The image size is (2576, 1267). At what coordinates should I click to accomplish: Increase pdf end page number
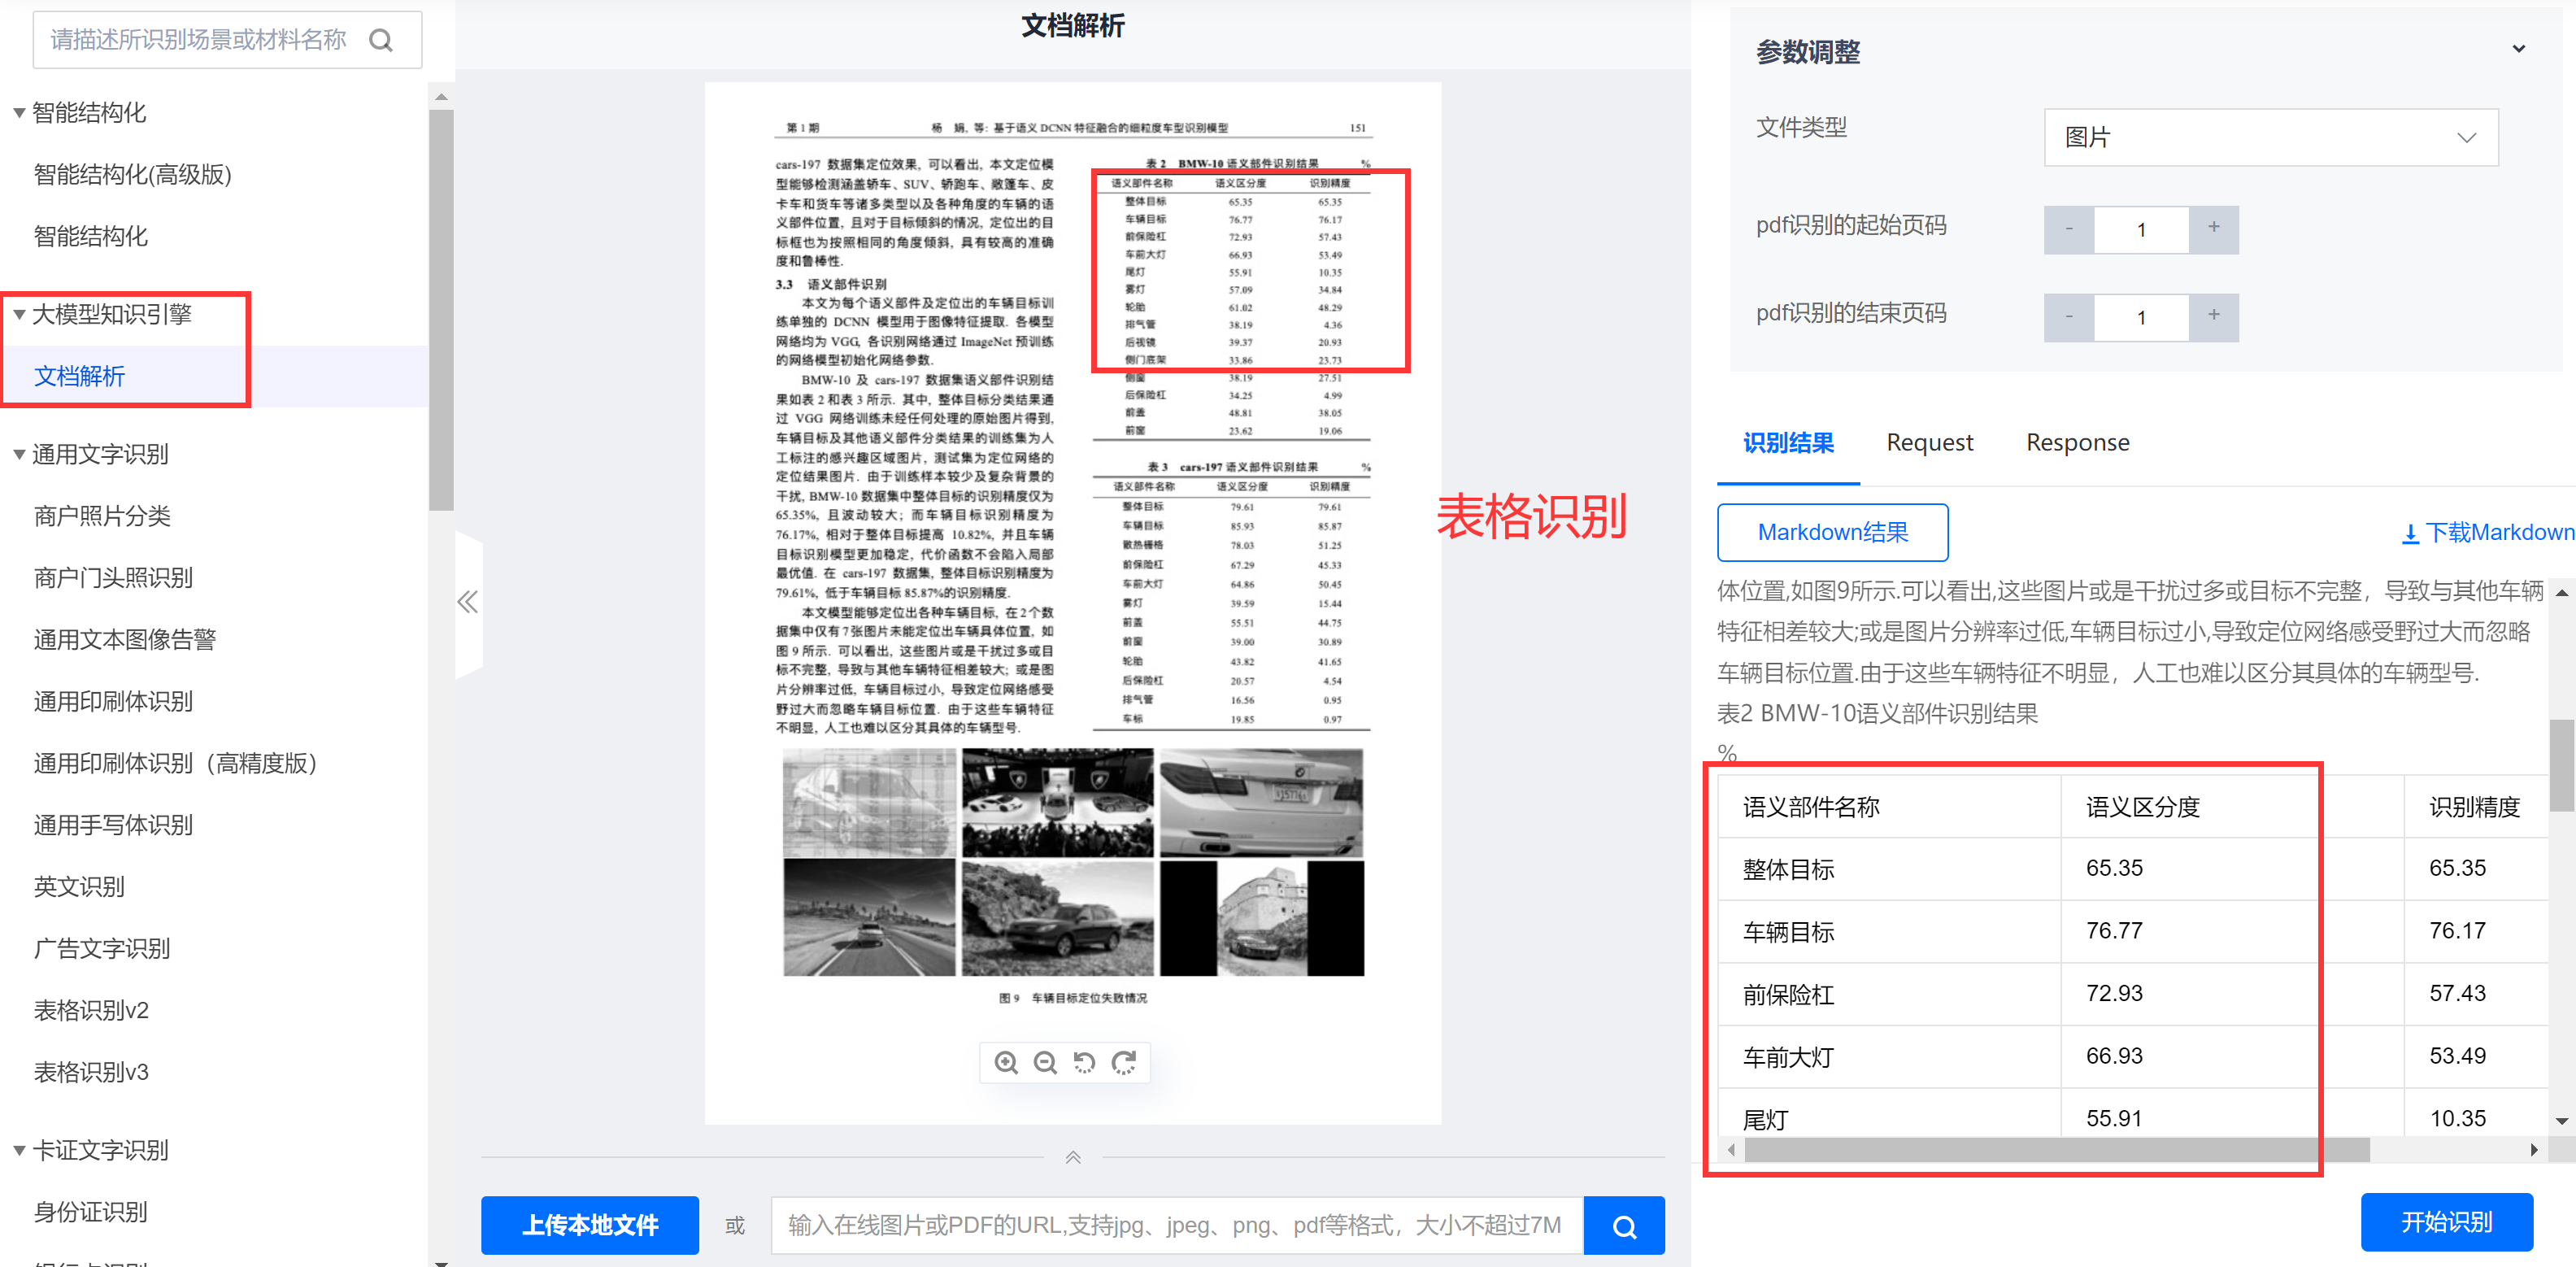click(2213, 317)
